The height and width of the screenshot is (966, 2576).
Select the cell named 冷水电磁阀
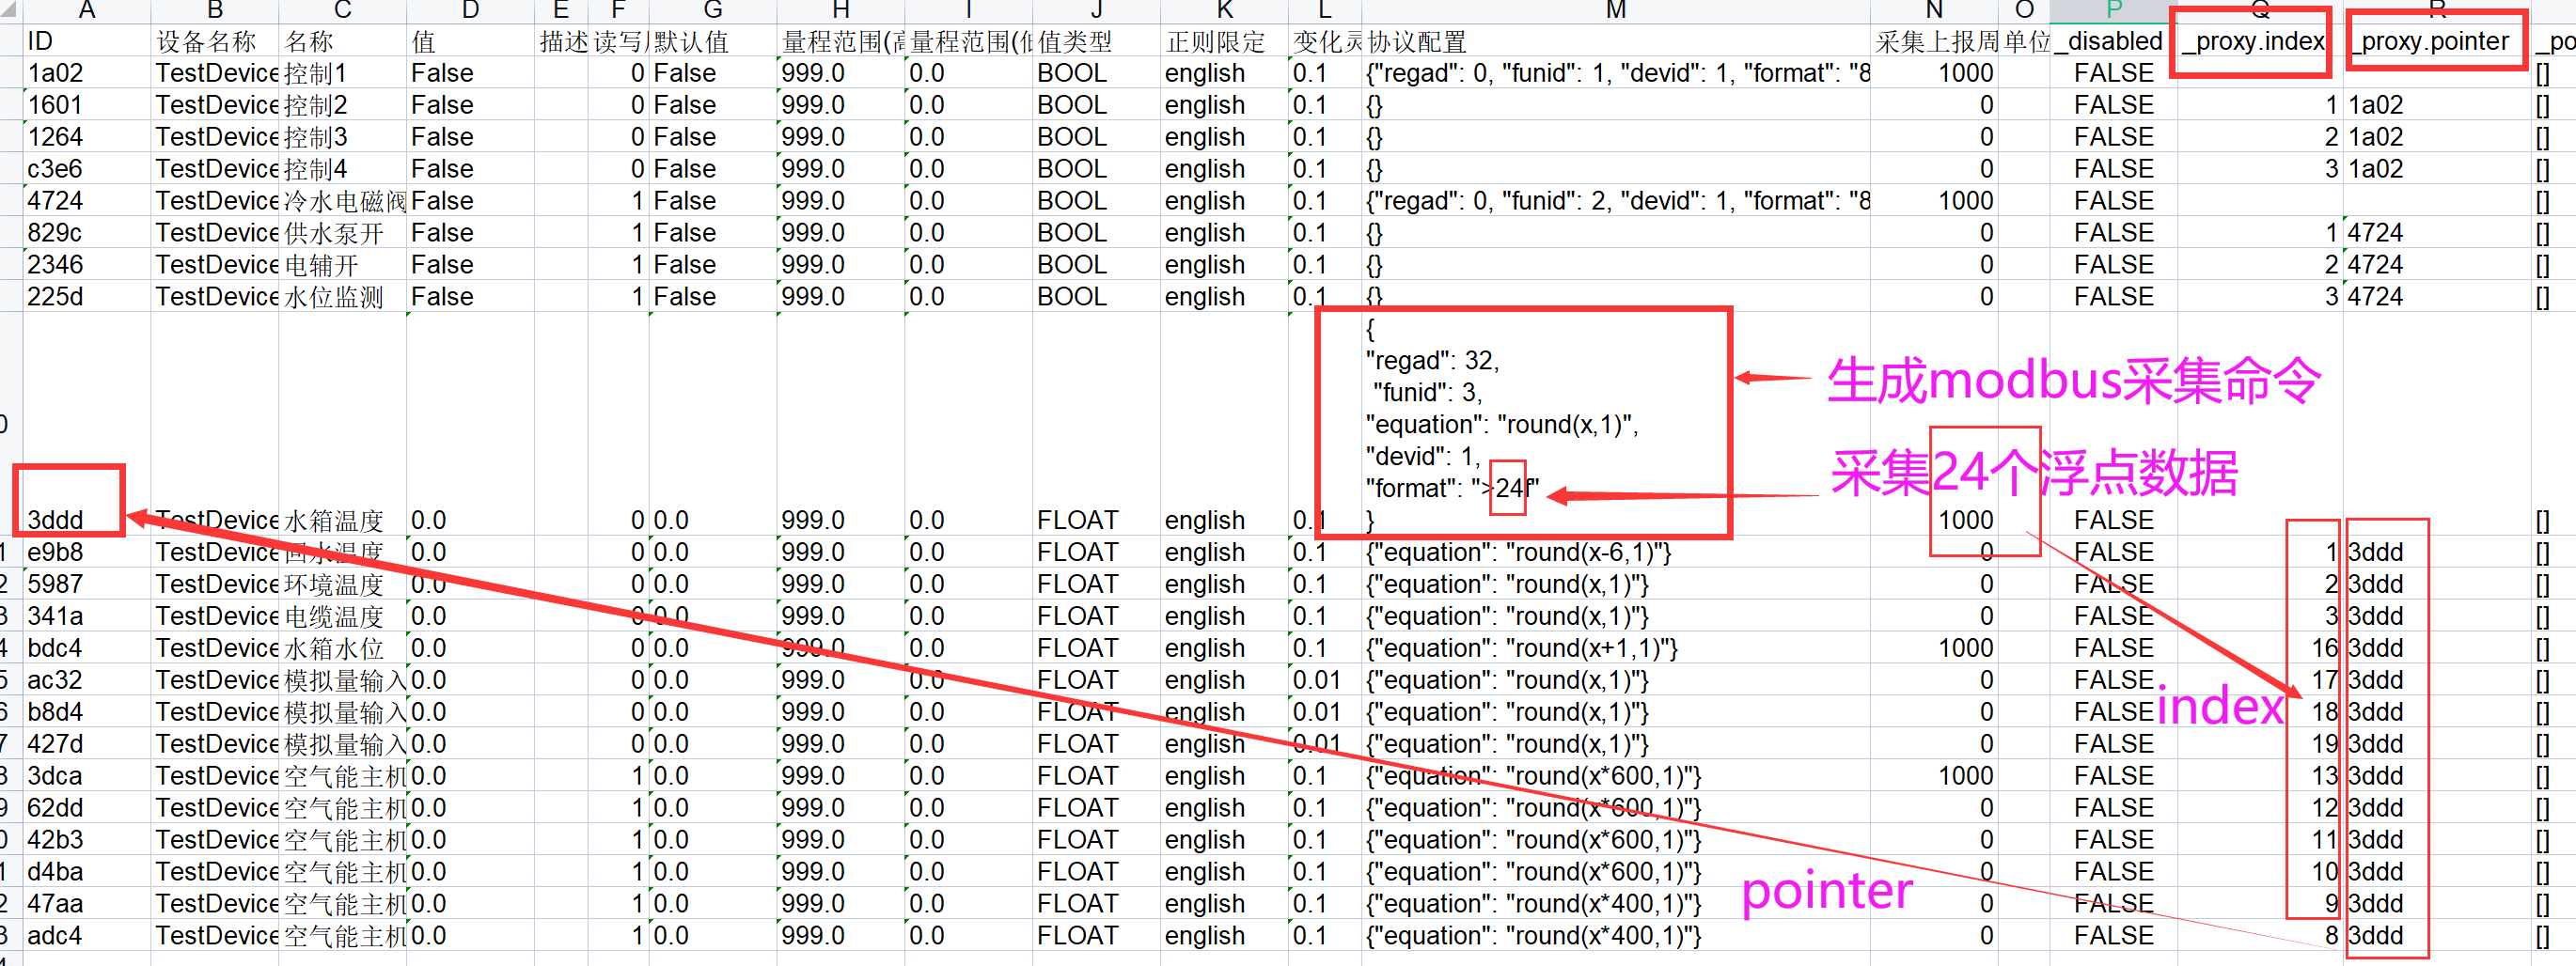point(343,201)
